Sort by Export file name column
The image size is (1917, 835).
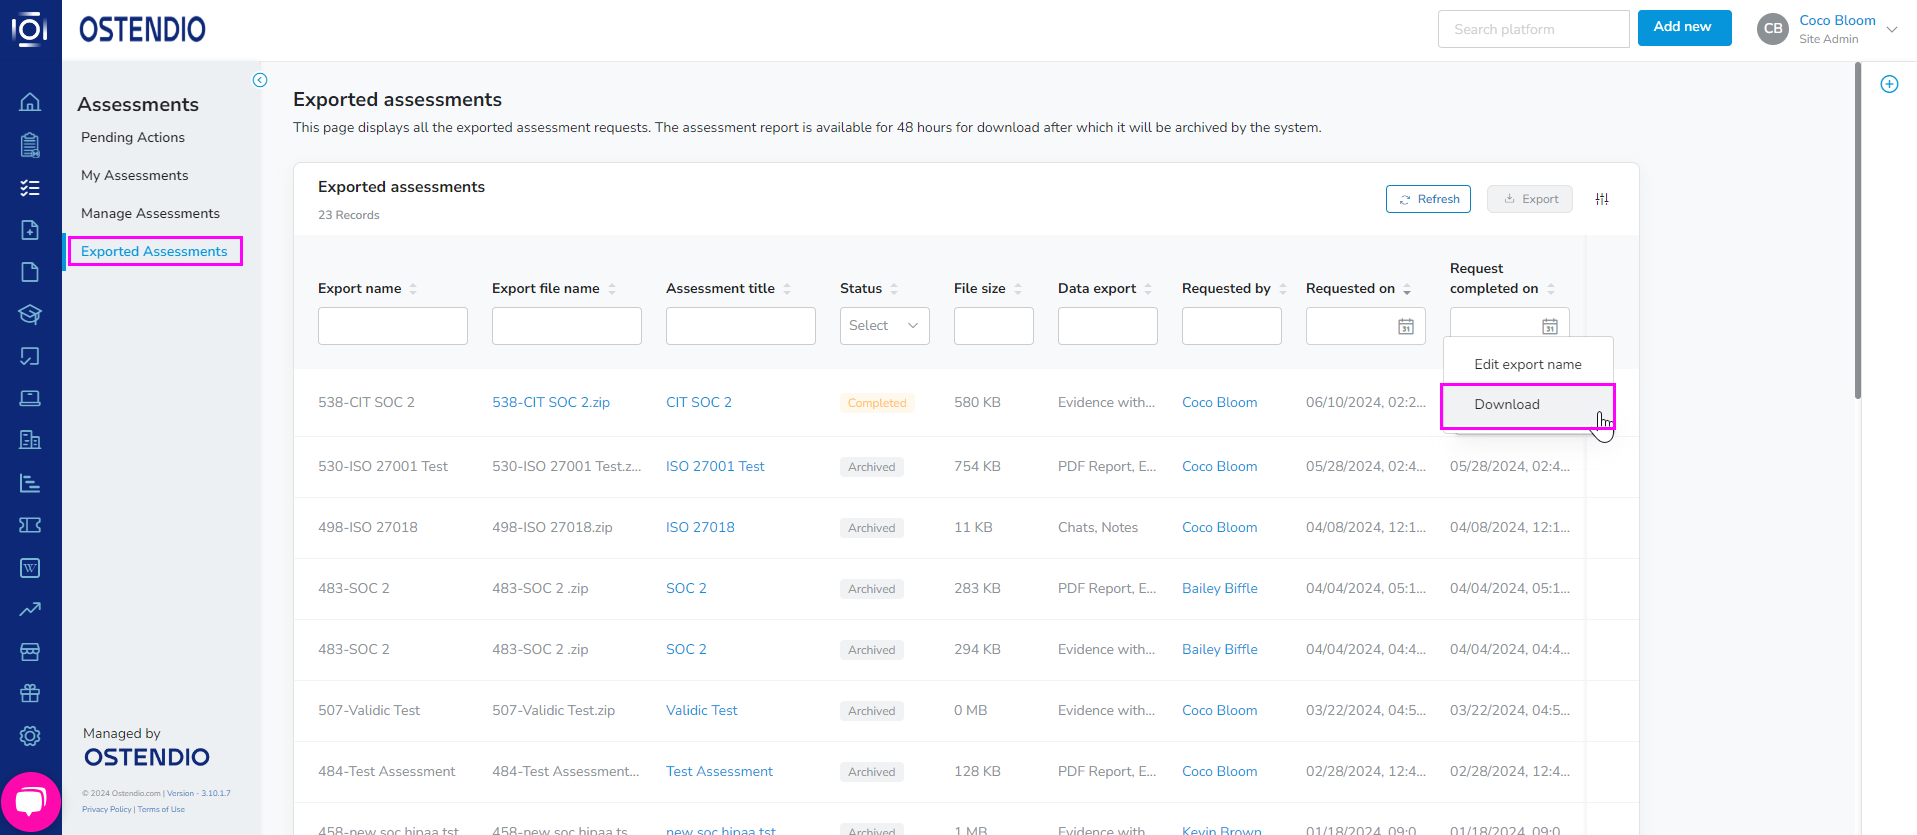point(612,289)
